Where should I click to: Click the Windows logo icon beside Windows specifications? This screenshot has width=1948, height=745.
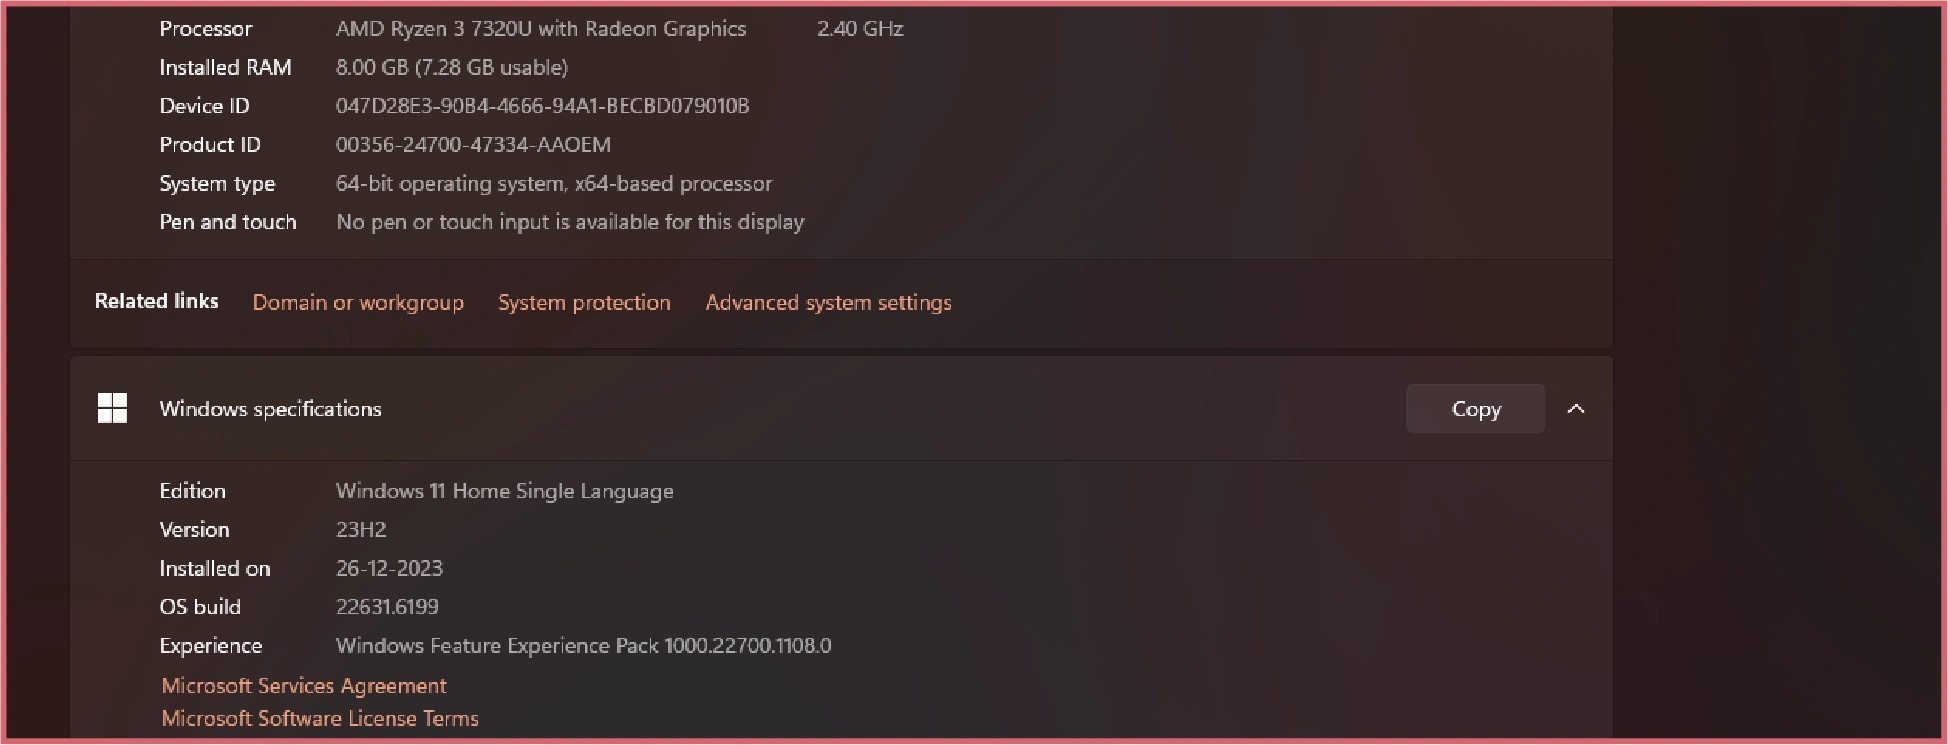(112, 408)
